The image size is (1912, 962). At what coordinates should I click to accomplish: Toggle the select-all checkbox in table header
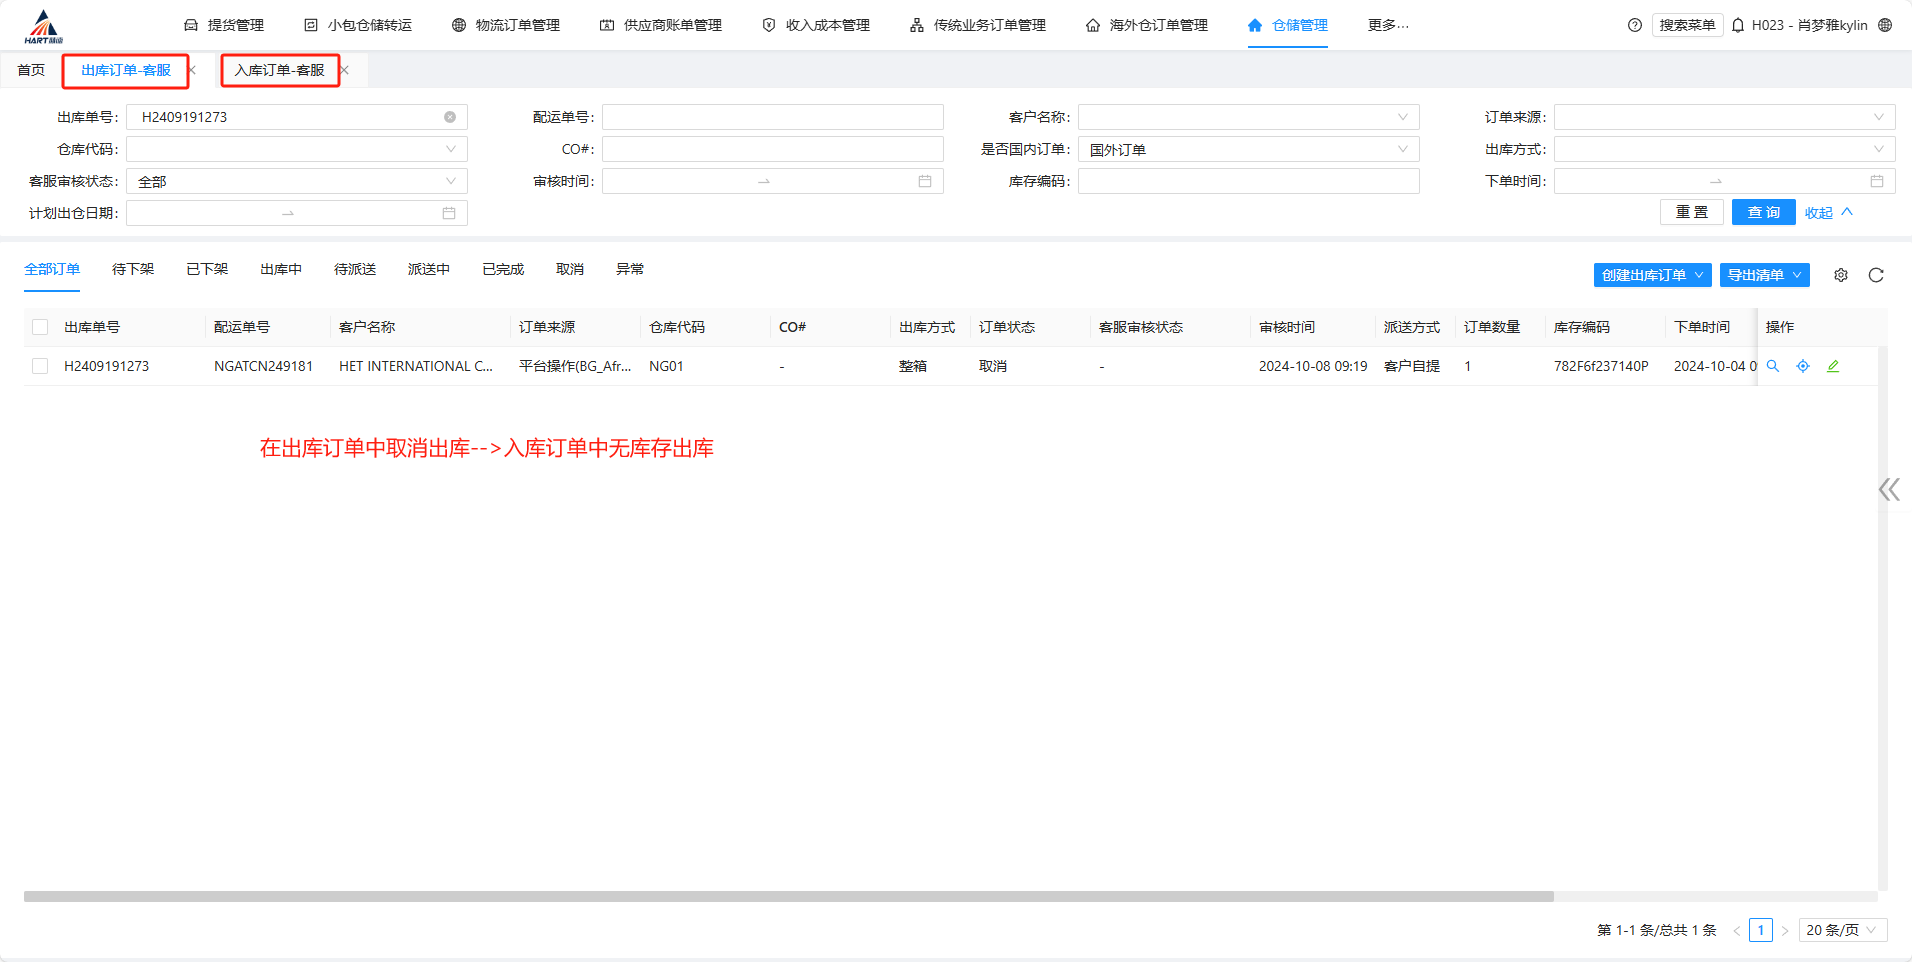[40, 327]
